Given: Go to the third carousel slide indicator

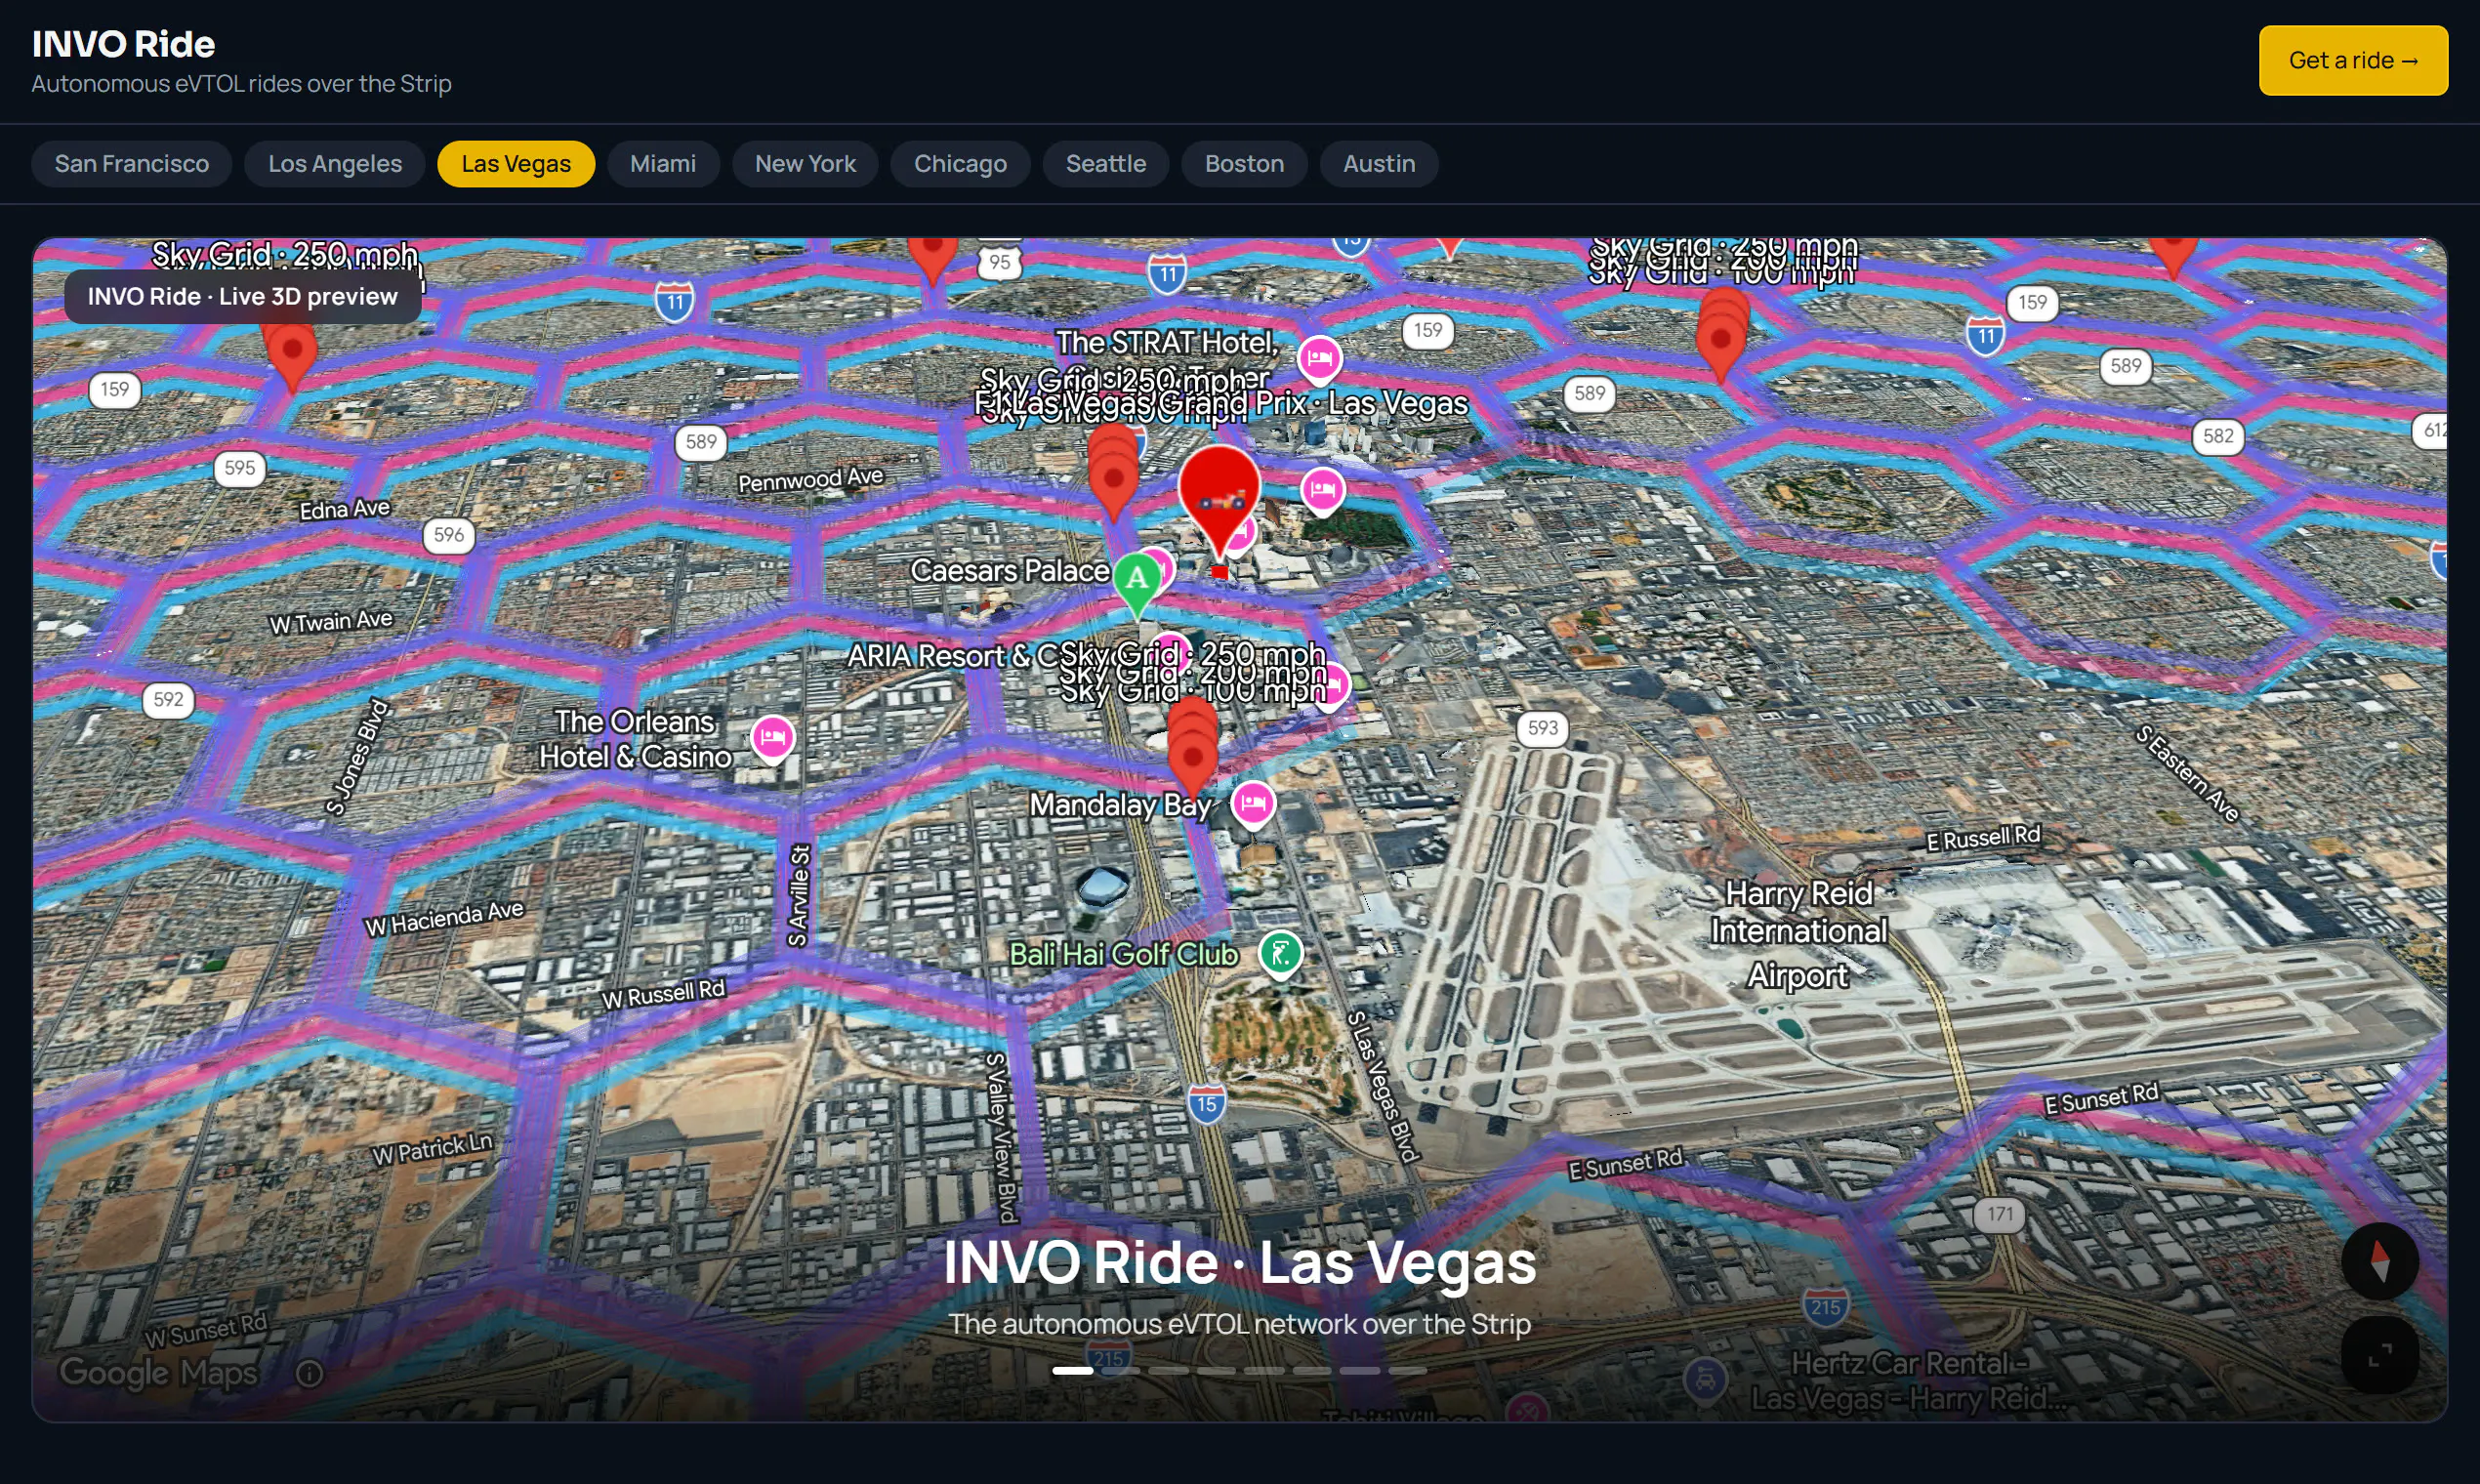Looking at the screenshot, I should coord(1168,1371).
